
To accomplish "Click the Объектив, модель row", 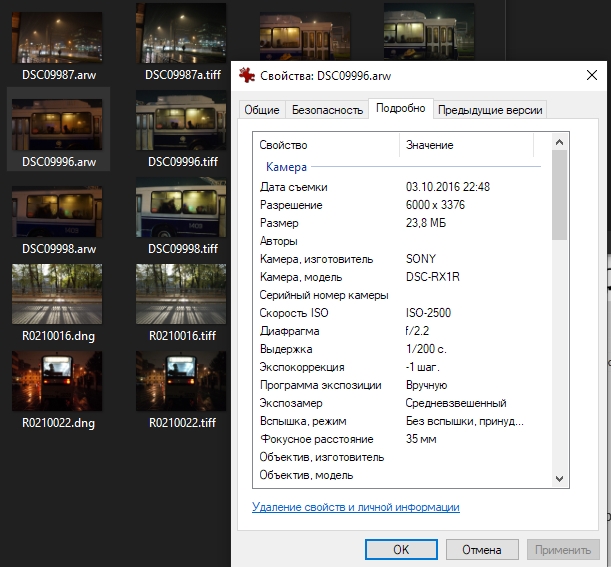I will click(x=400, y=475).
